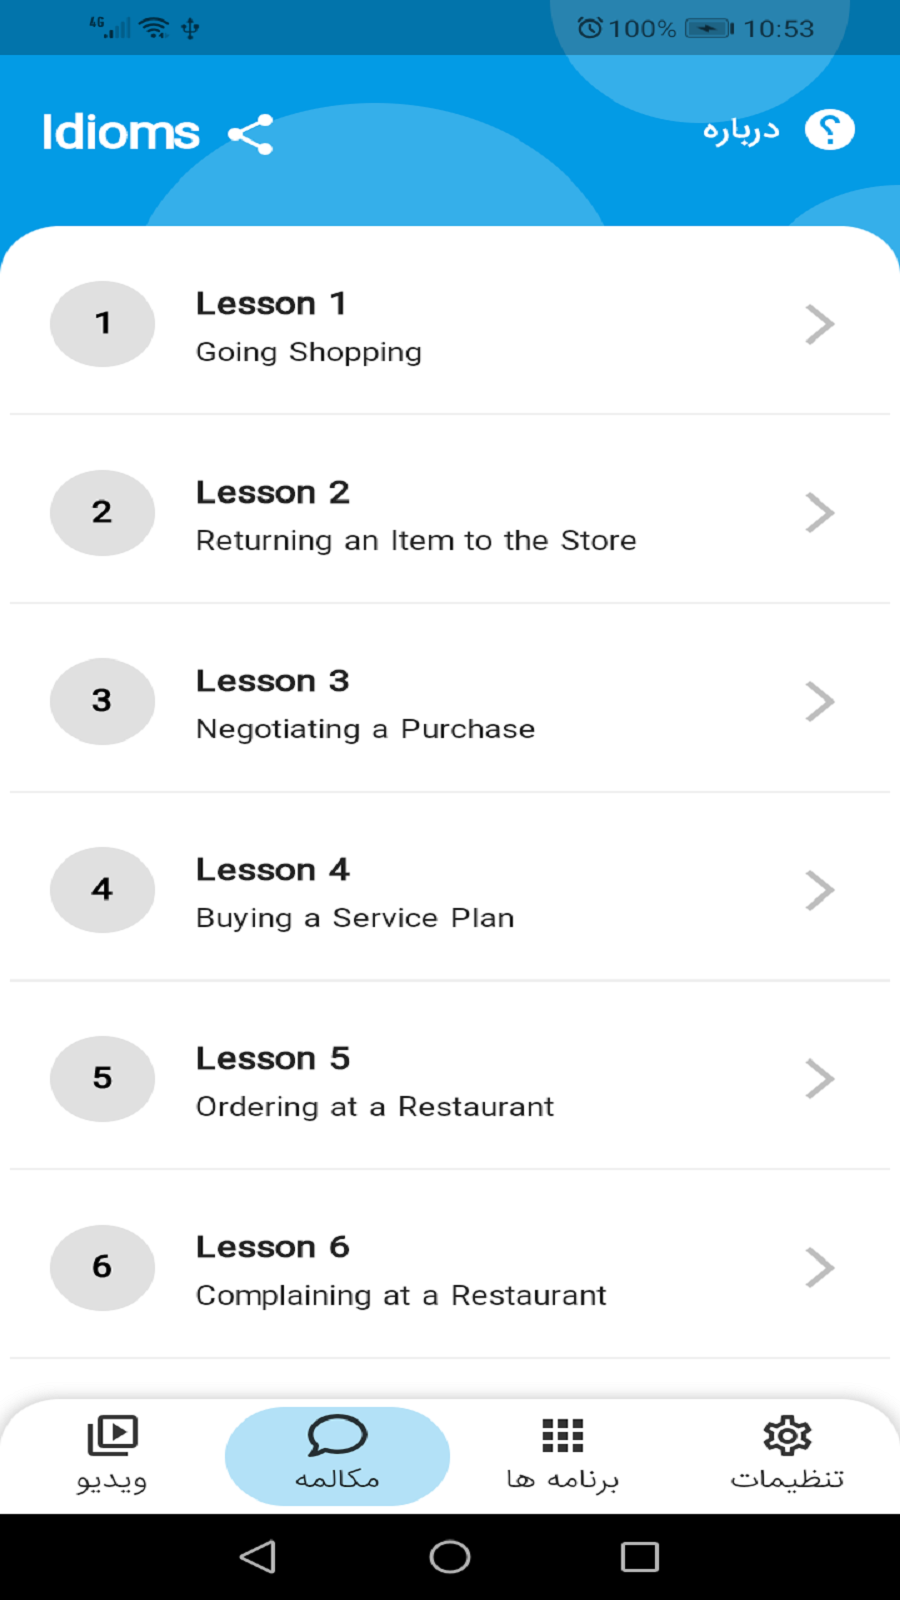This screenshot has height=1600, width=900.
Task: Select the conversation speech bubble icon
Action: [x=337, y=1436]
